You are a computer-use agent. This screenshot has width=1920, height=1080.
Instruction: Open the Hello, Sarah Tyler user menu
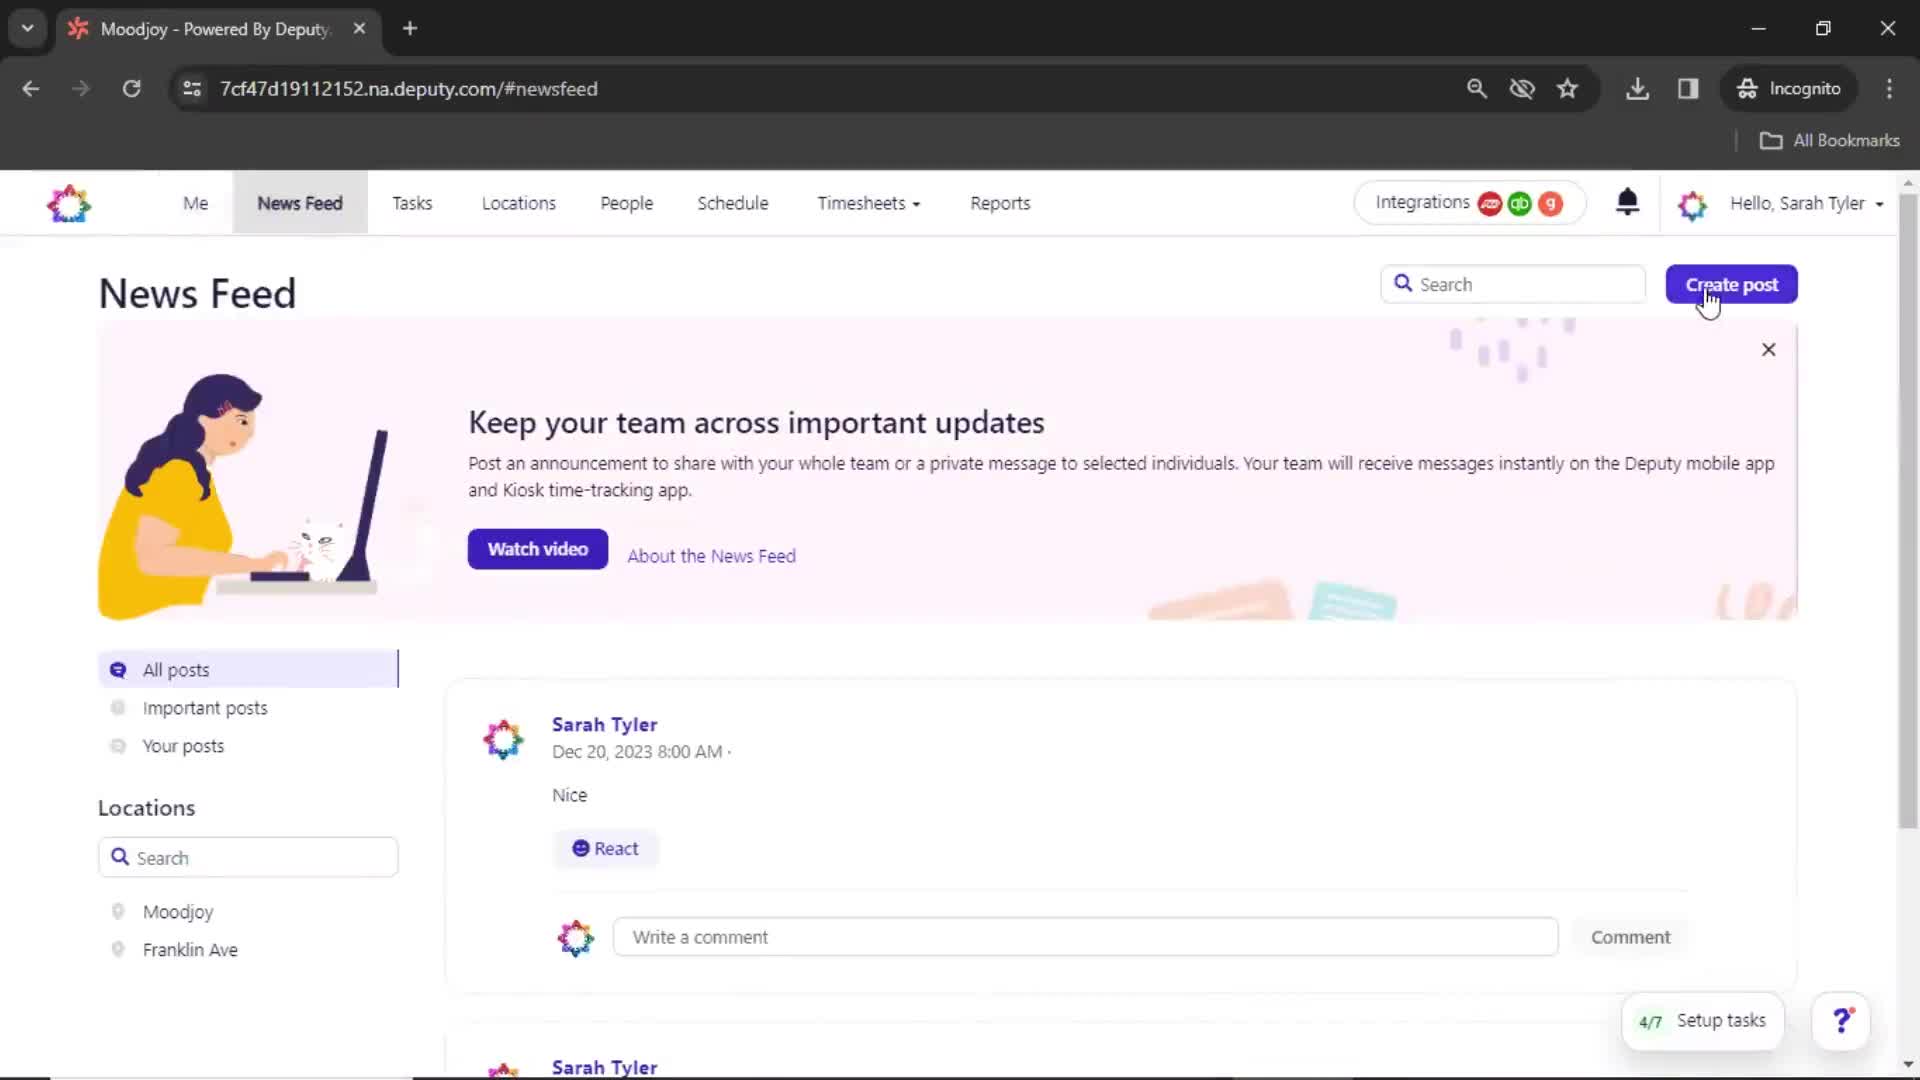(1806, 203)
